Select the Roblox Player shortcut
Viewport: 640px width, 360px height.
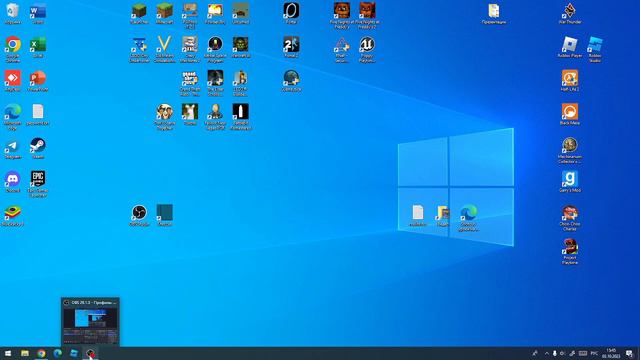click(570, 47)
